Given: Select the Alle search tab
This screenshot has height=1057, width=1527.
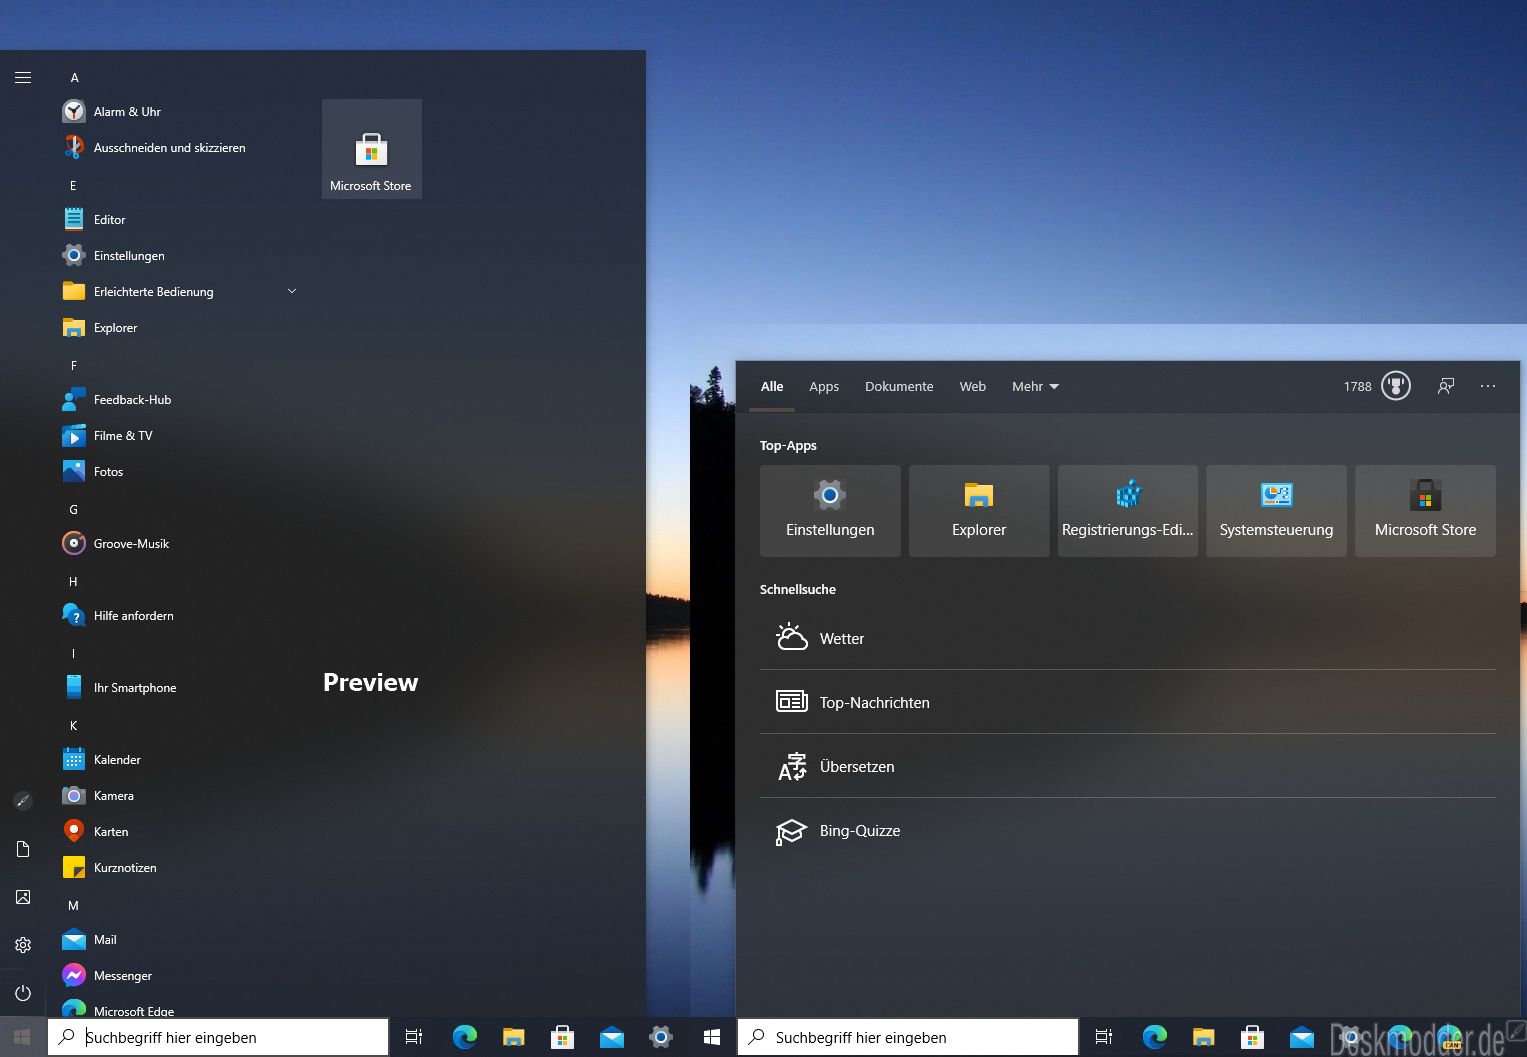Looking at the screenshot, I should (x=772, y=387).
